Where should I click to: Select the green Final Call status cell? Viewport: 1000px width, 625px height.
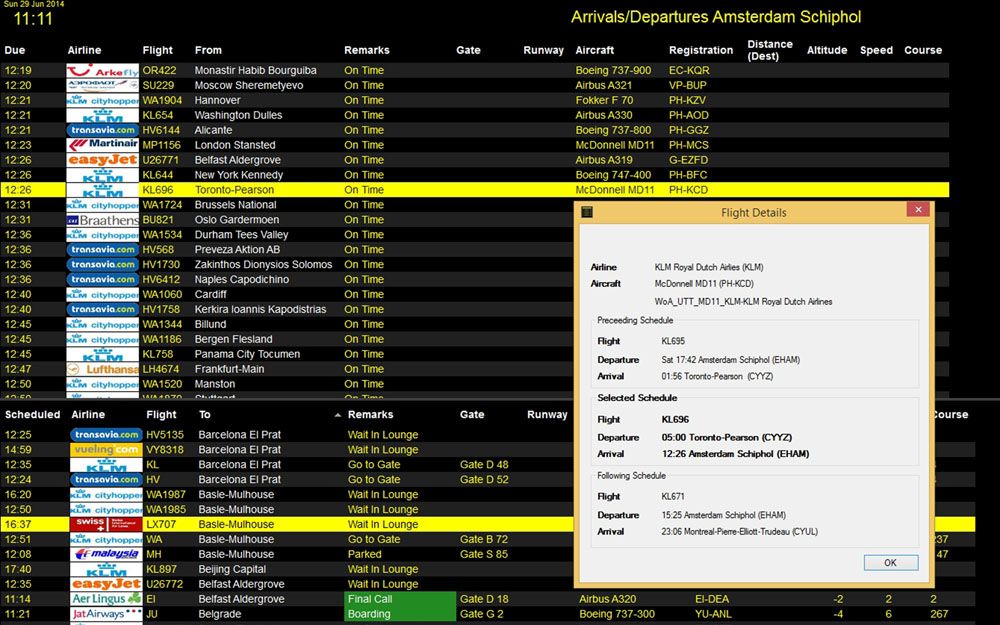point(398,599)
